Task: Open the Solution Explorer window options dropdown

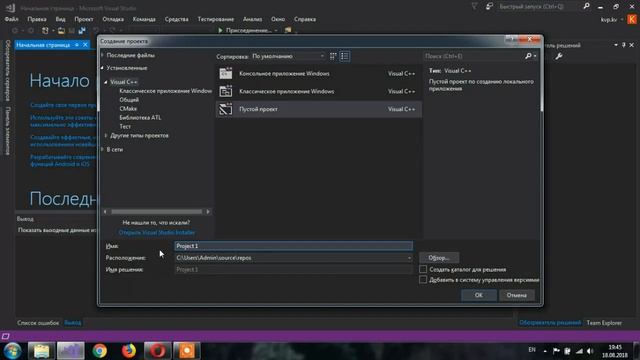Action: pyautogui.click(x=616, y=45)
